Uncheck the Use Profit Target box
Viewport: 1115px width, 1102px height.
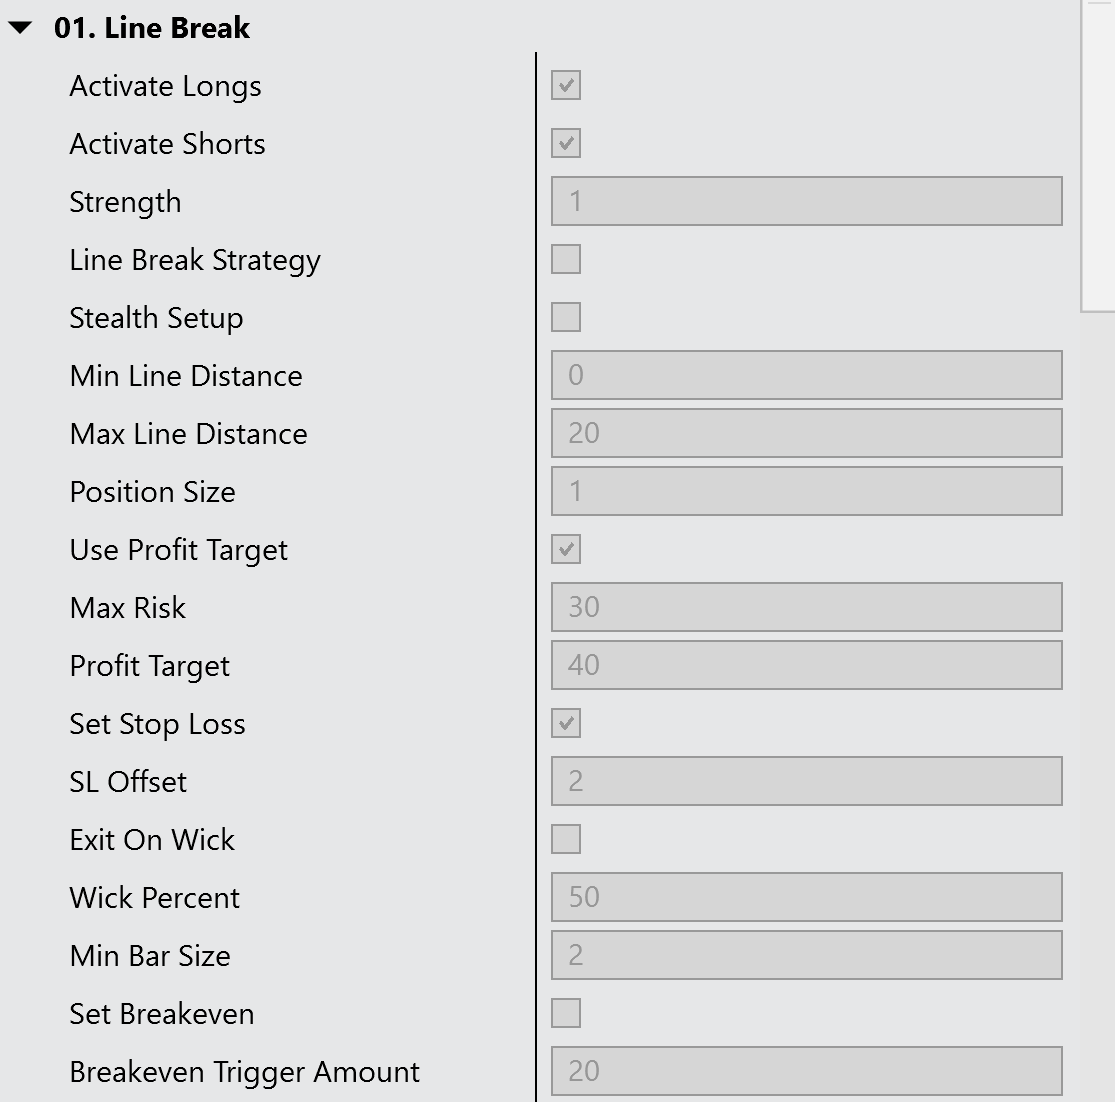tap(565, 549)
